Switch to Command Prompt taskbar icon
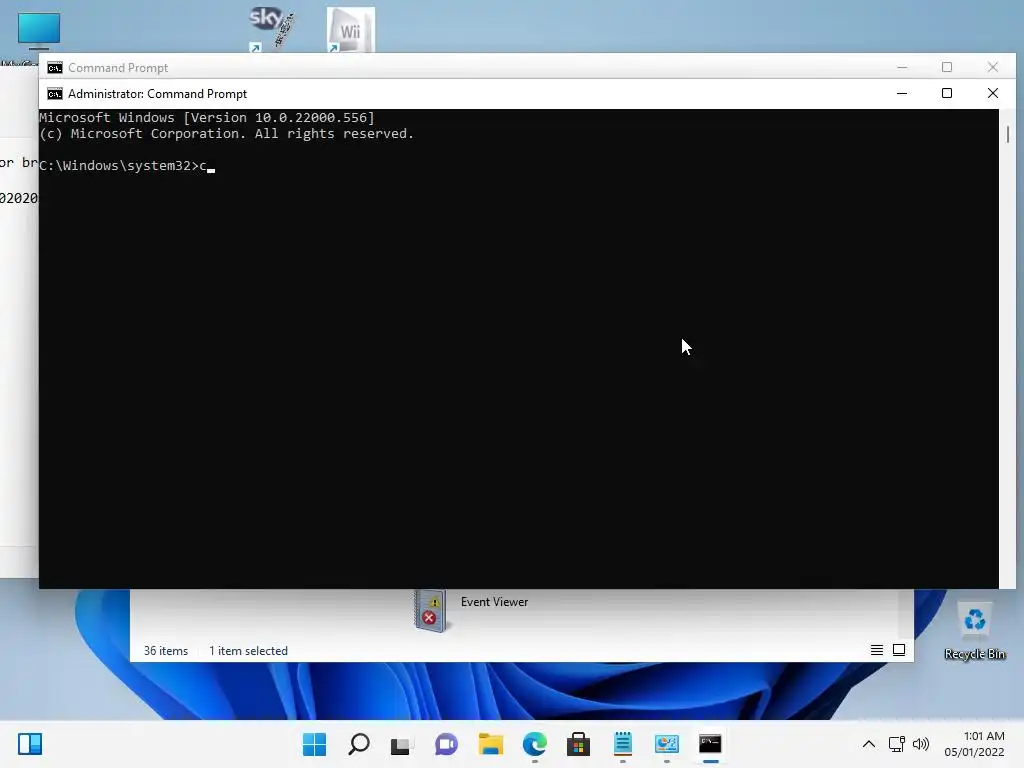This screenshot has width=1024, height=768. point(711,744)
